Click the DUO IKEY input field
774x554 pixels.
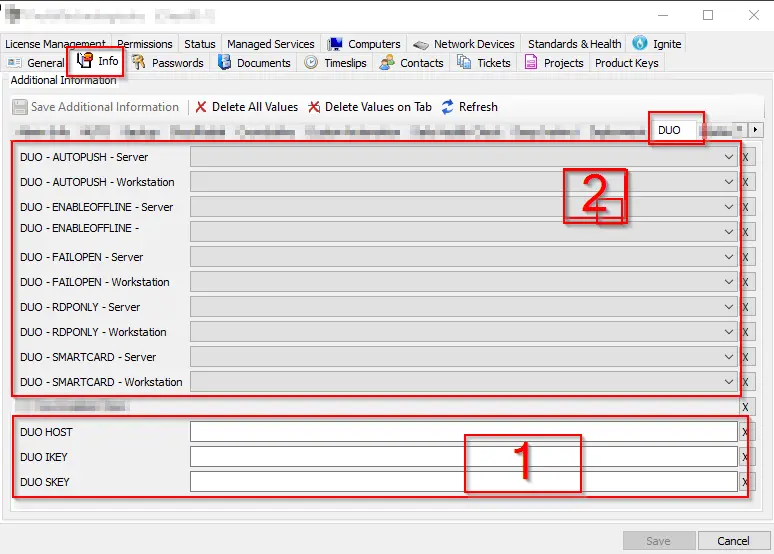464,457
